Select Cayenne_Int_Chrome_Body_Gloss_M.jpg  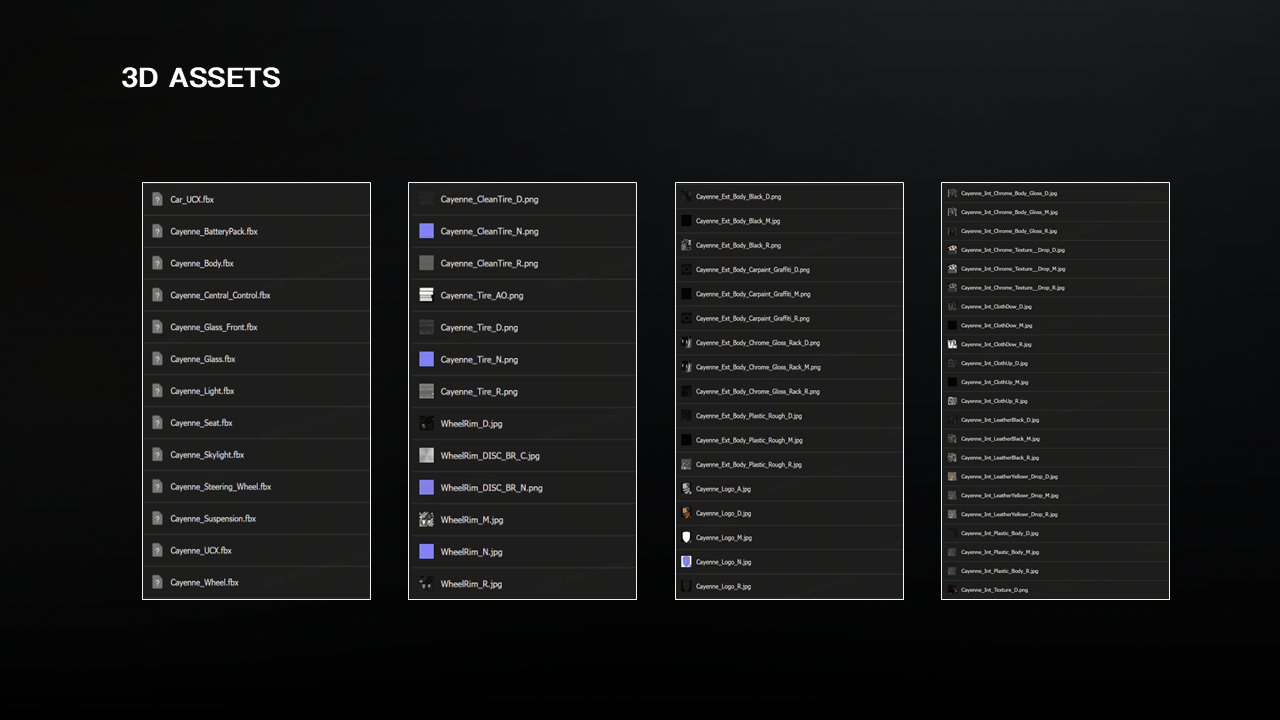(1009, 212)
